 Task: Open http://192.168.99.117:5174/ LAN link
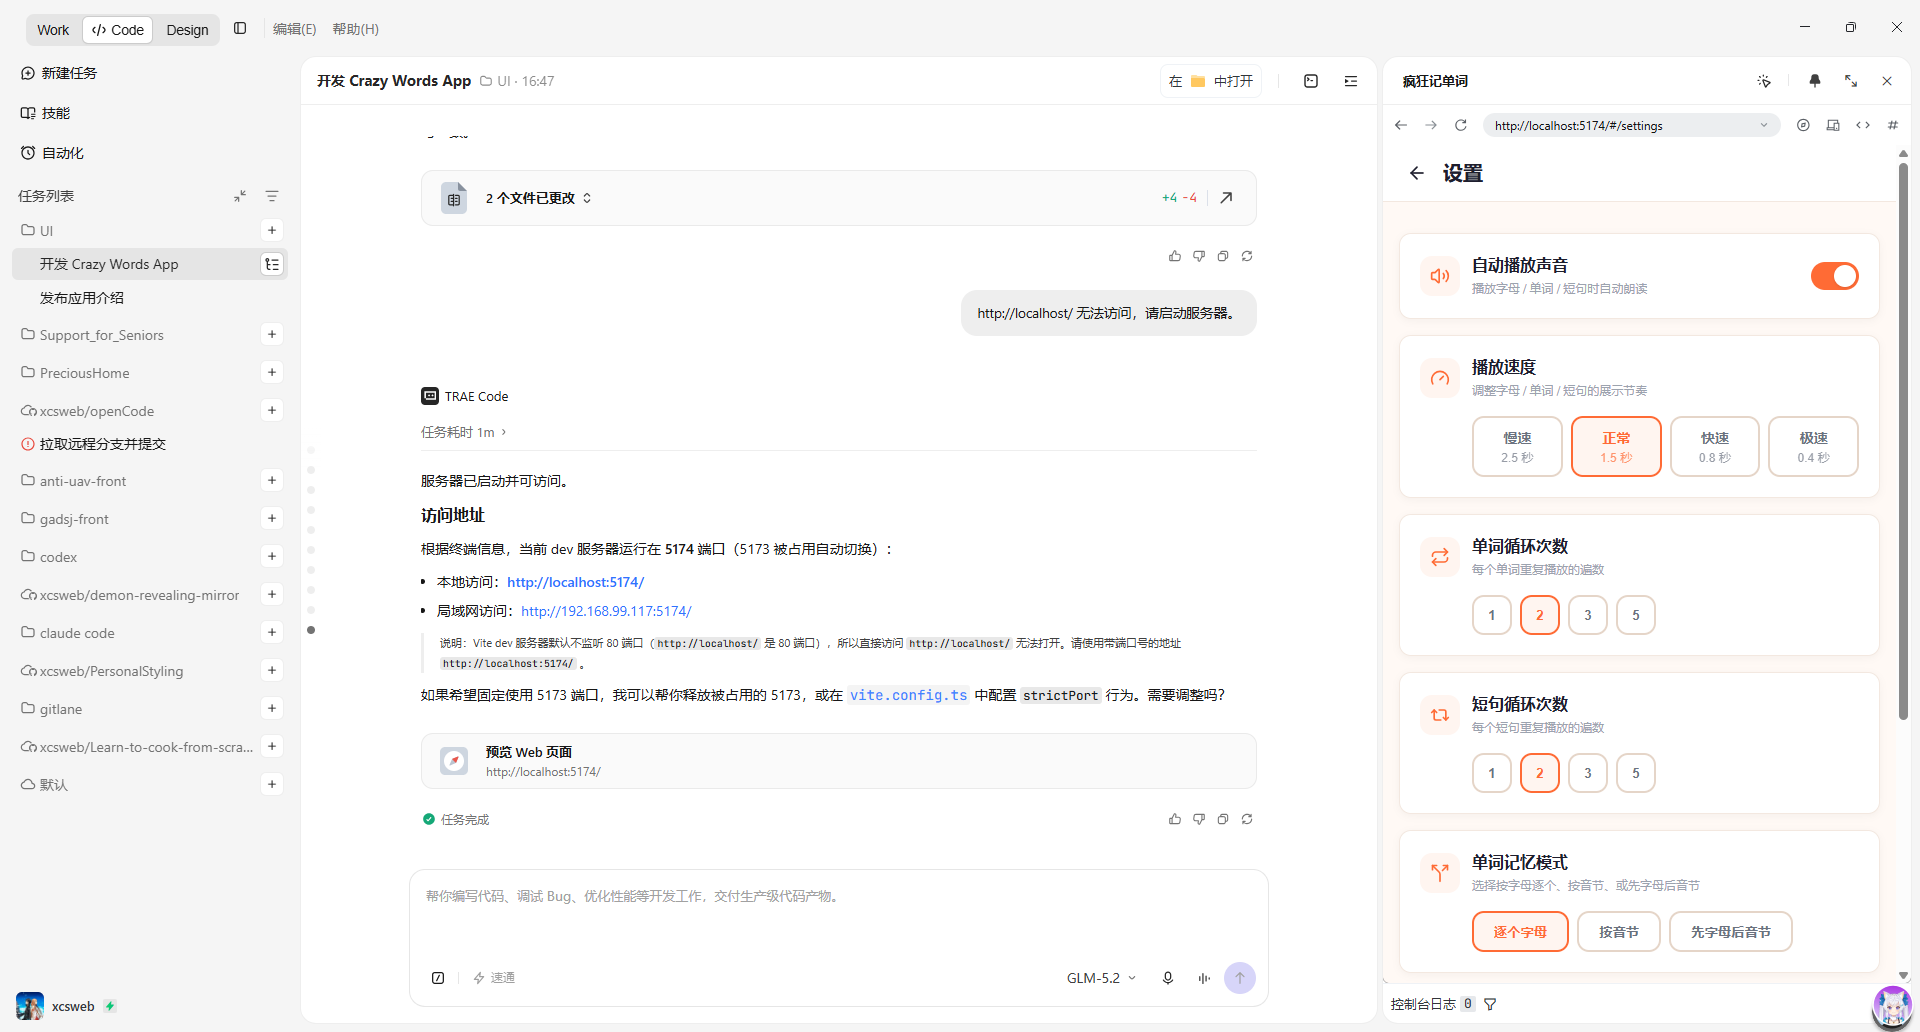(606, 611)
